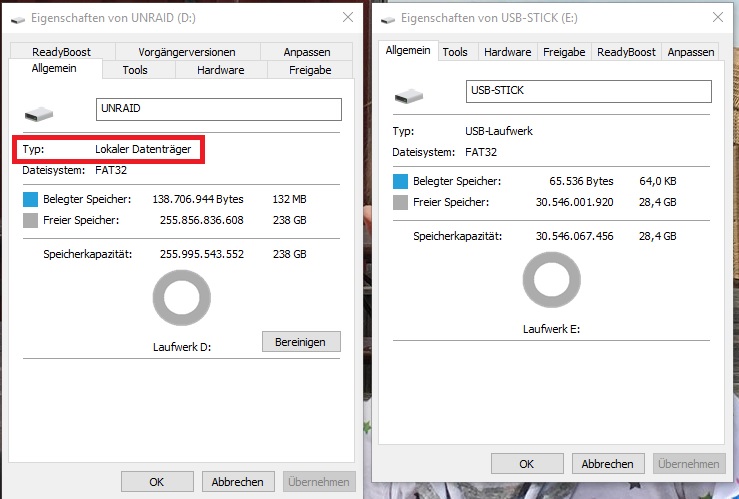The width and height of the screenshot is (739, 499).
Task: Click the 'Laufwerk E:' label
Action: tap(551, 329)
